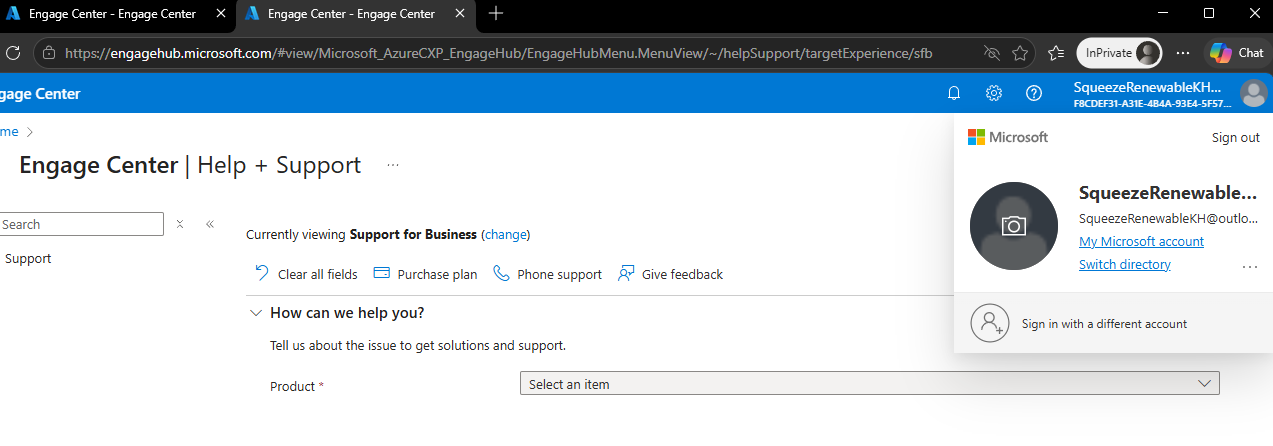Collapse the sidebar with double chevron
1273x446 pixels.
[210, 224]
